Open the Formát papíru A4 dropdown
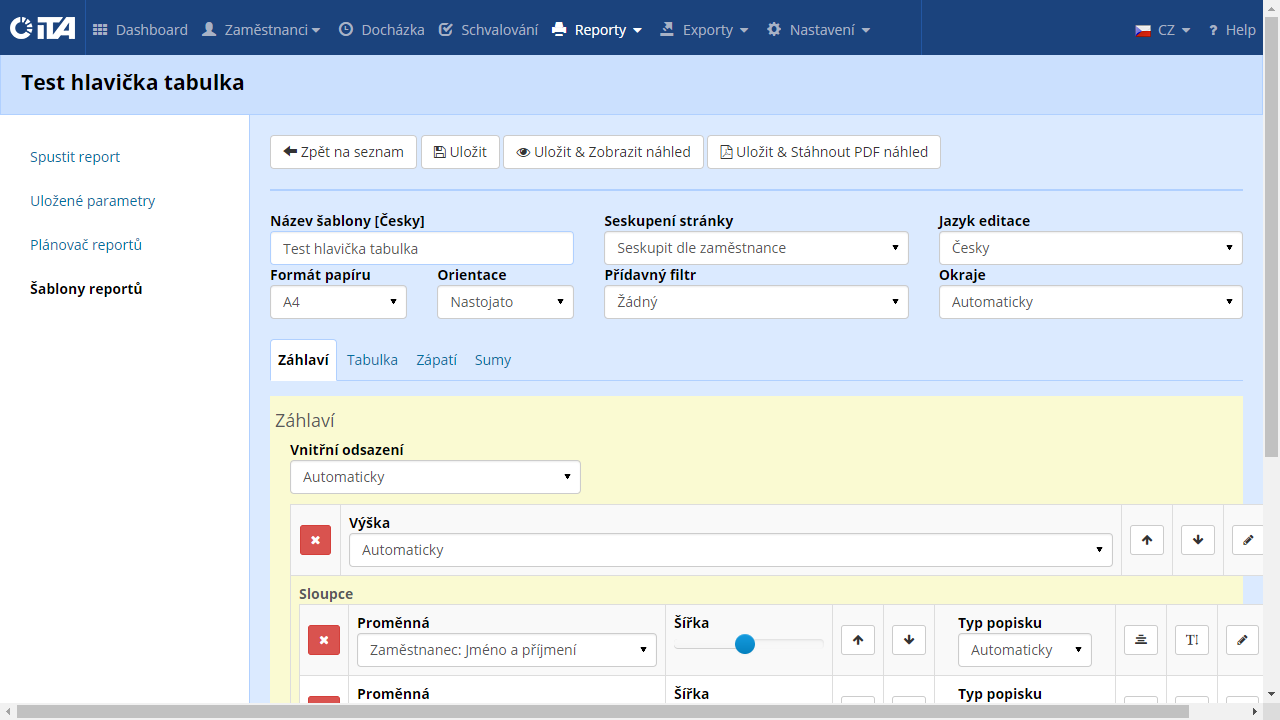This screenshot has height=720, width=1280. [x=338, y=302]
